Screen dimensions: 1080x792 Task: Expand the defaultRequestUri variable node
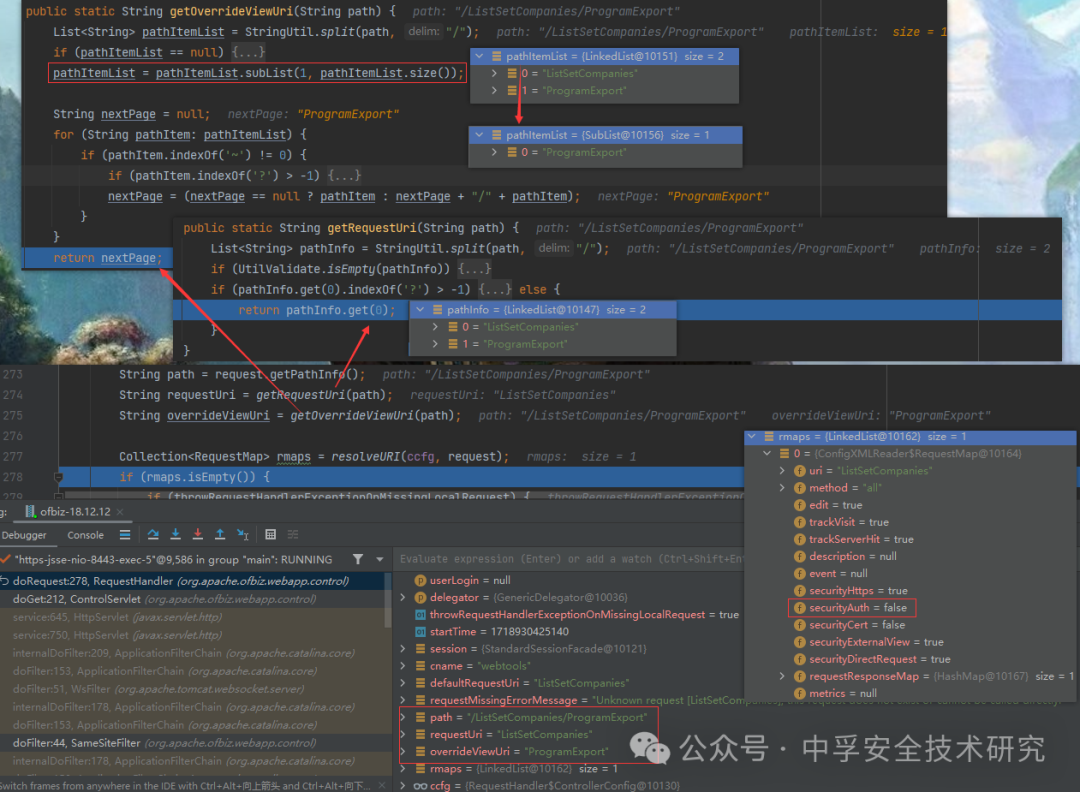(x=403, y=683)
